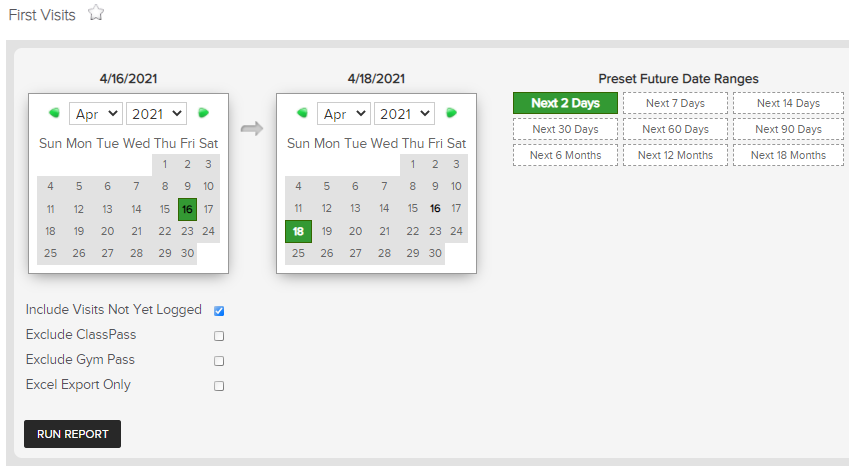Image resolution: width=849 pixels, height=468 pixels.
Task: Mark First Visits report as favorite star
Action: 96,12
